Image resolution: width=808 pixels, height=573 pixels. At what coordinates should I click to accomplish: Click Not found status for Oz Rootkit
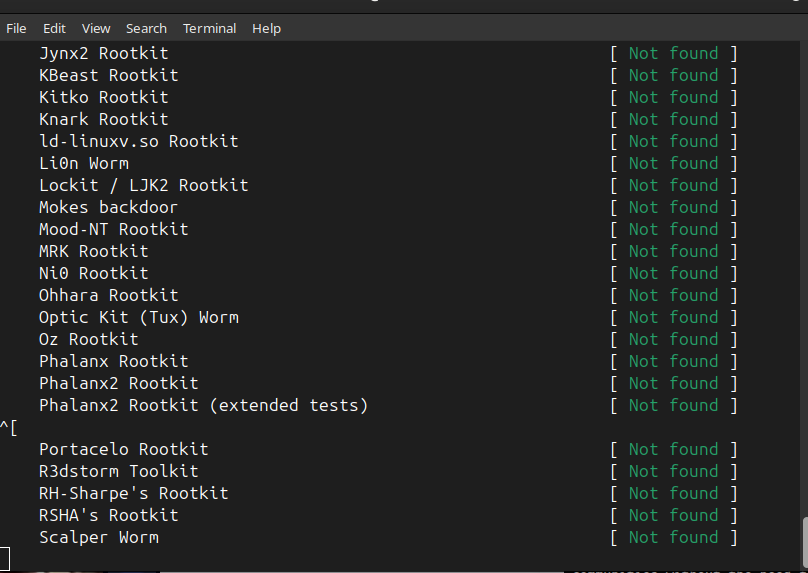[673, 339]
